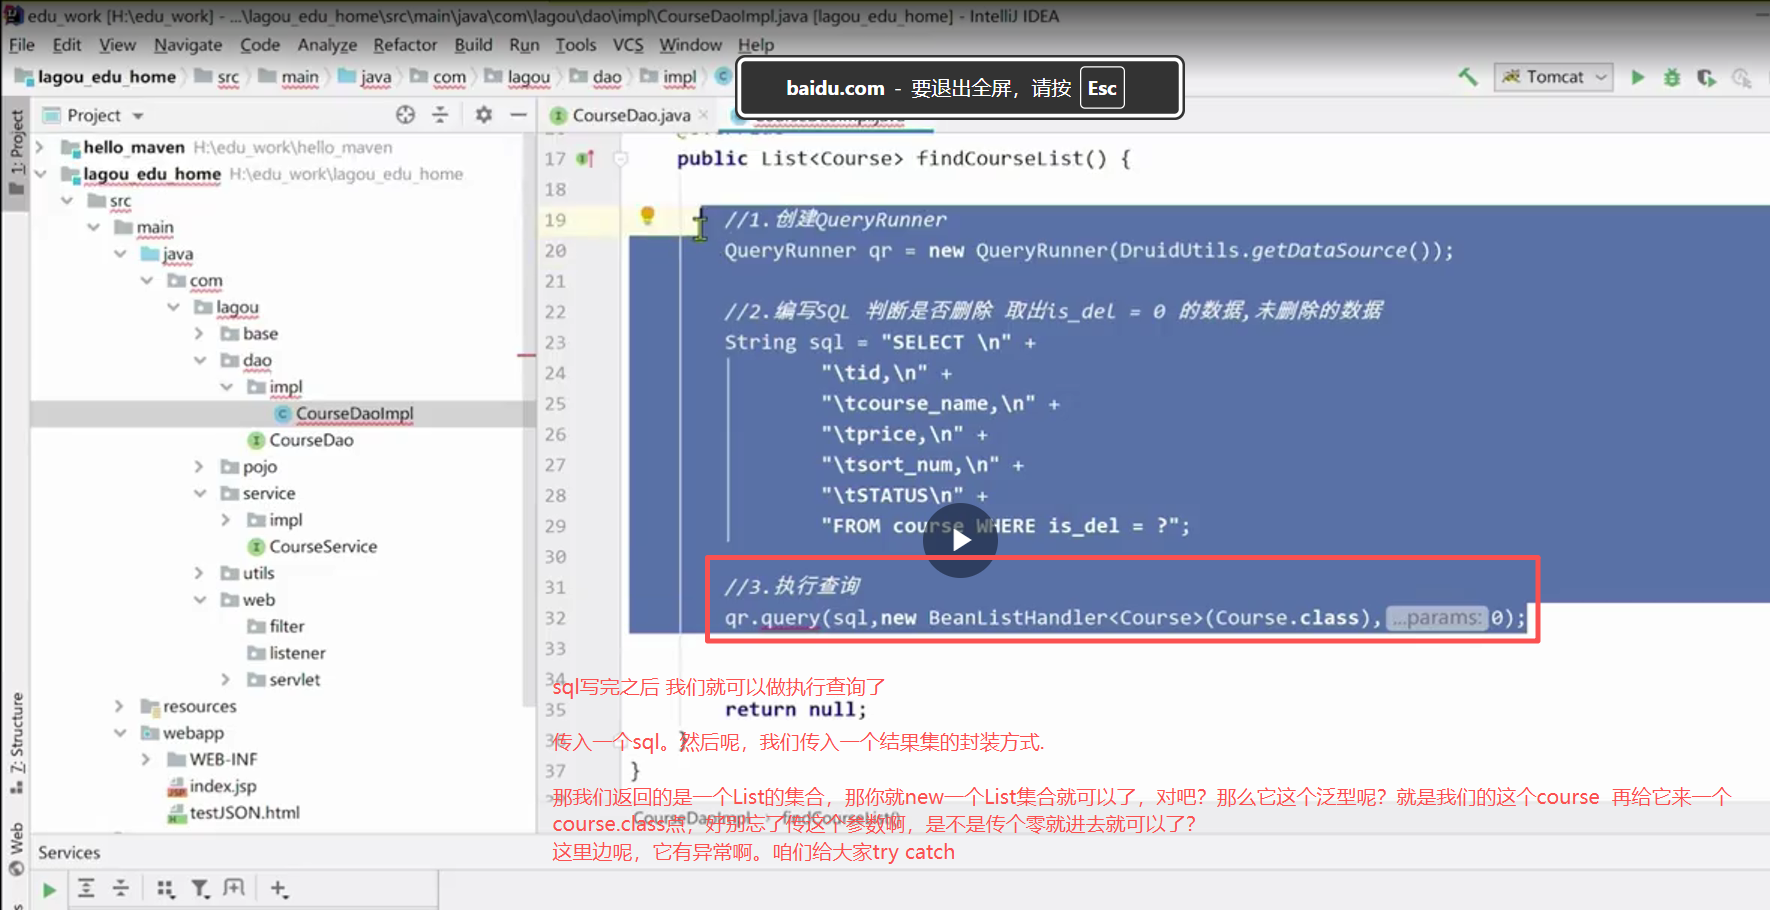Click 'return null;' code on line 35
This screenshot has width=1770, height=910.
click(796, 710)
